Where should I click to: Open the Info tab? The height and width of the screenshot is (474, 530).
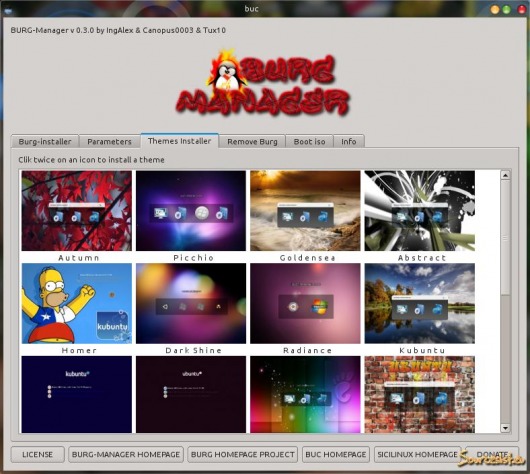point(349,141)
